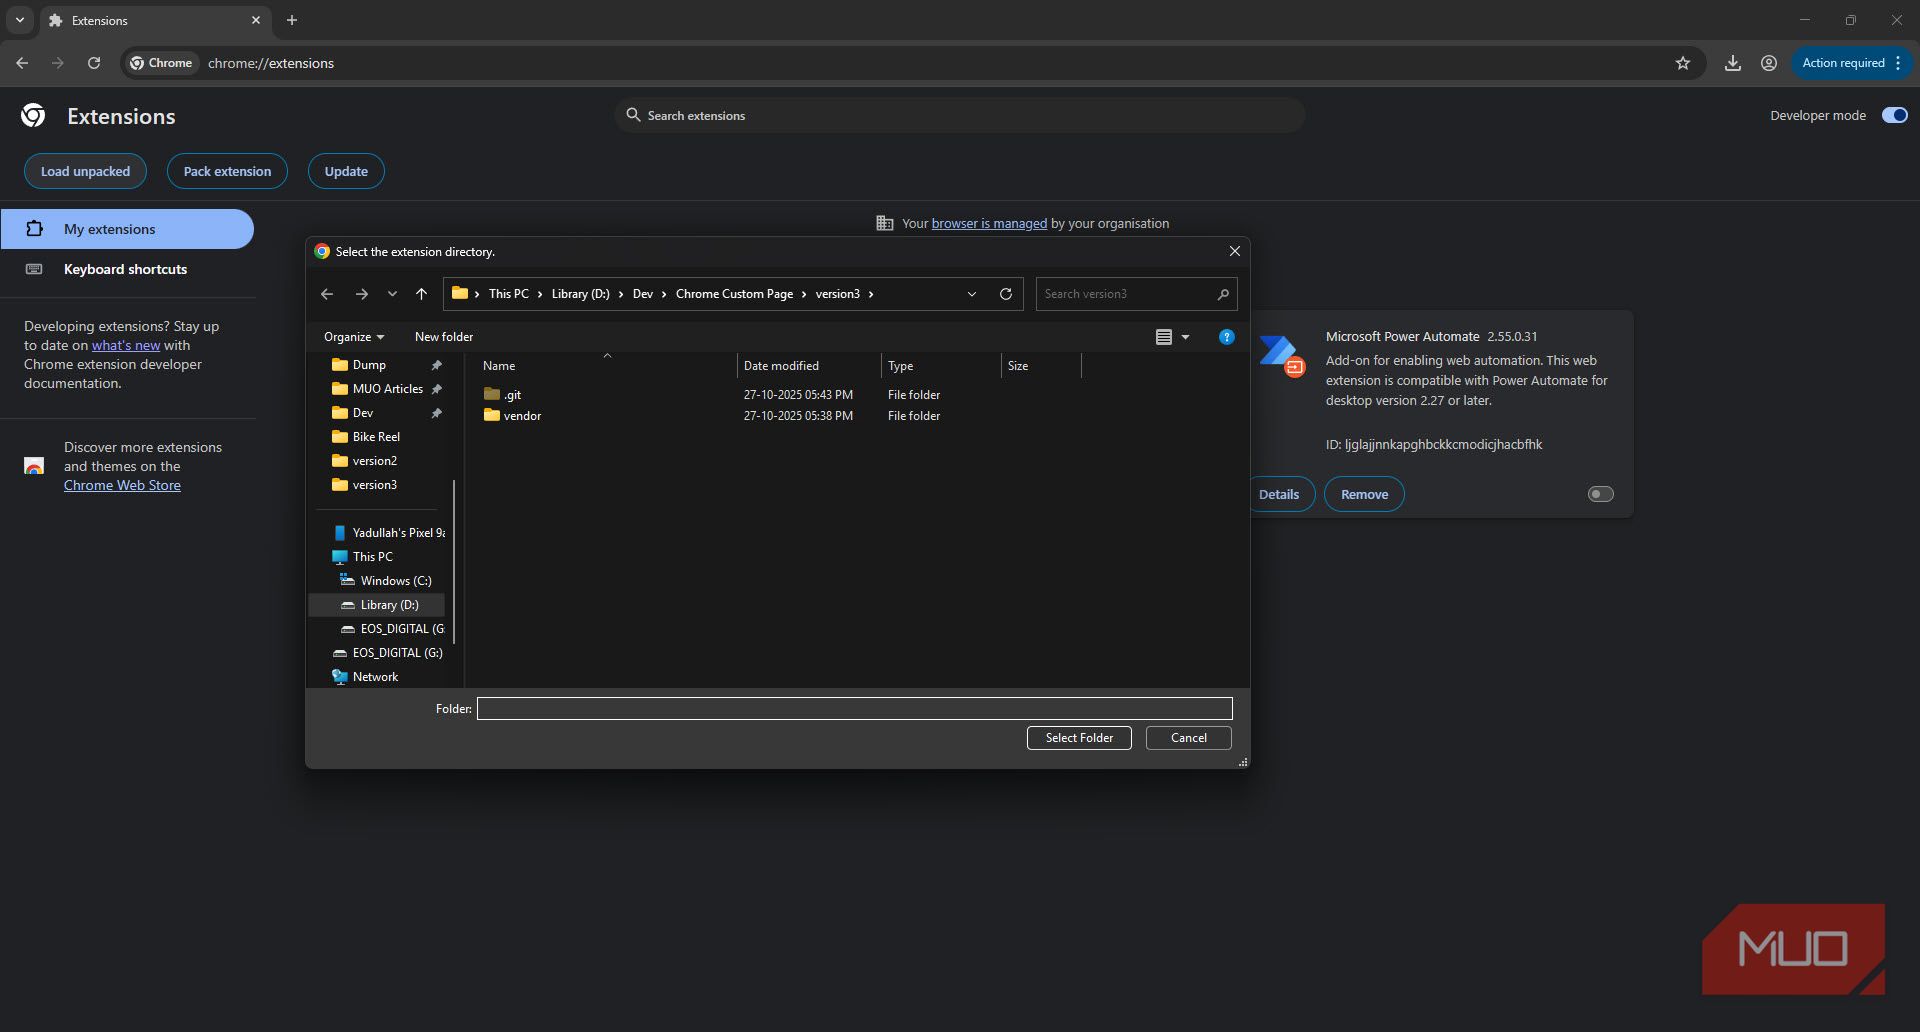Open the what's new link
This screenshot has width=1920, height=1032.
126,345
